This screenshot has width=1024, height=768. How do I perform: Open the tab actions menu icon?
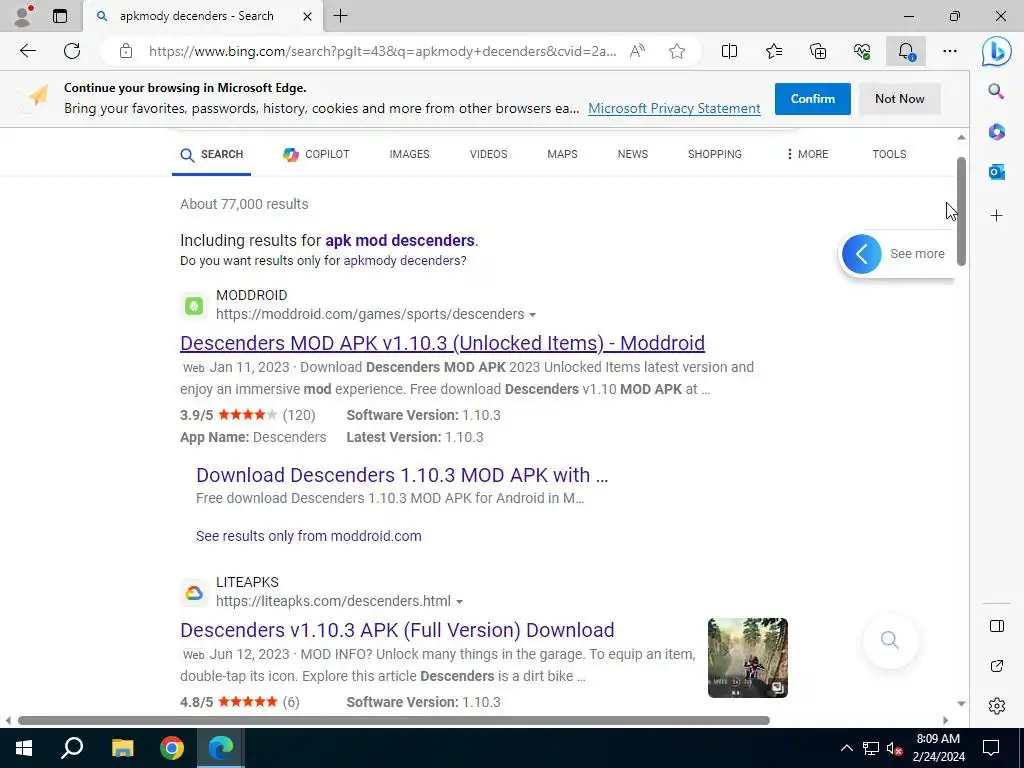[x=59, y=16]
